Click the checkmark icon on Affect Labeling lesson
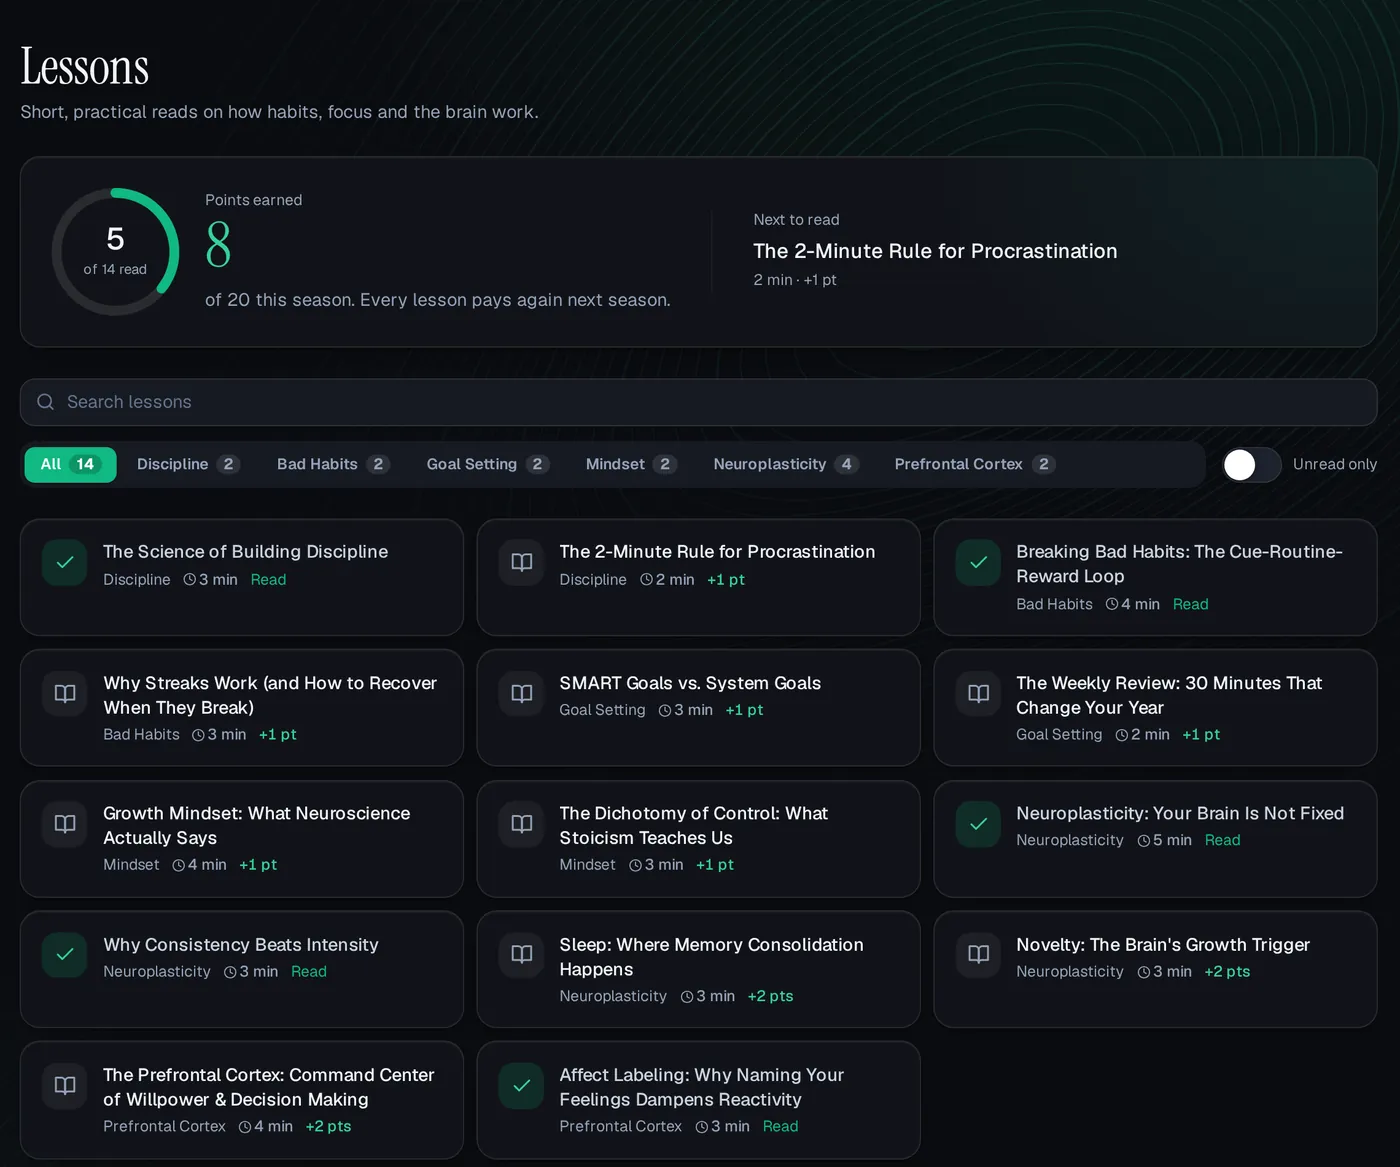This screenshot has width=1400, height=1167. pyautogui.click(x=522, y=1086)
